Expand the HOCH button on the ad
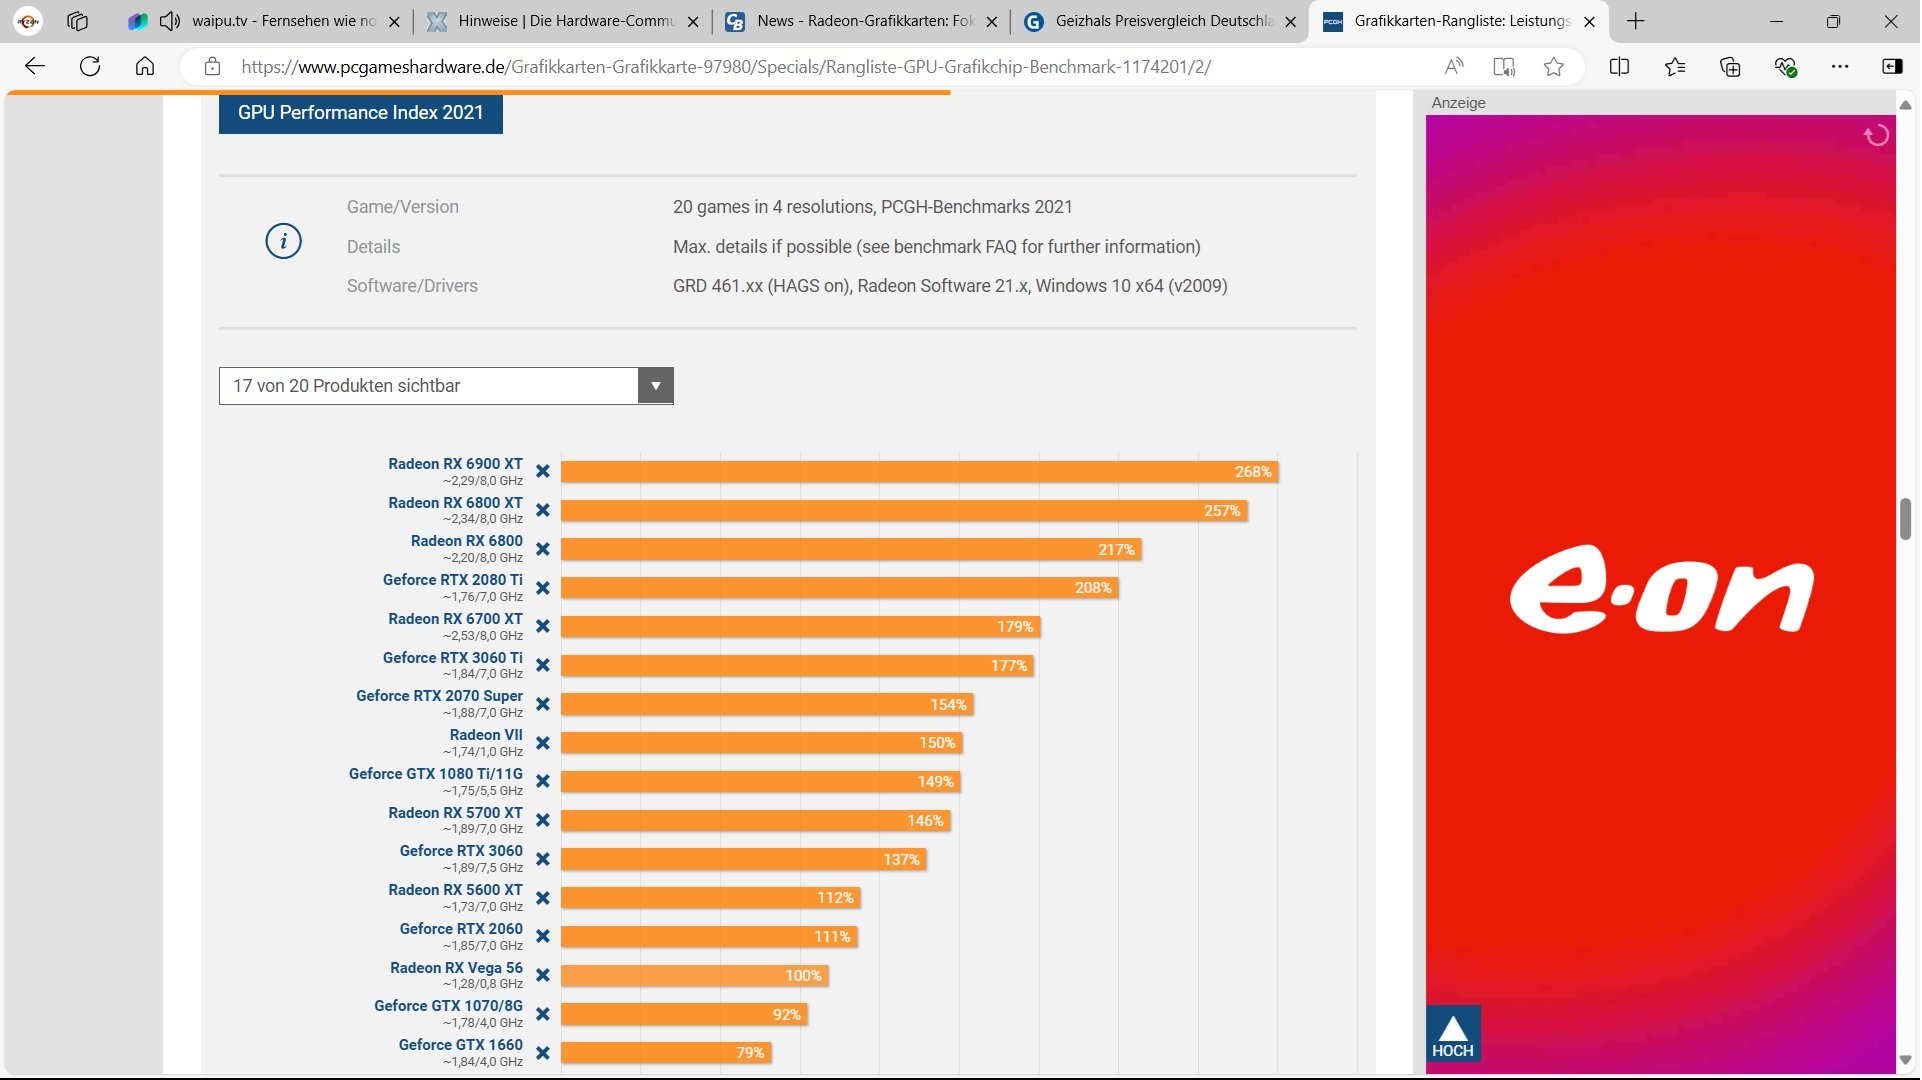Screen dimensions: 1922x1080 [x=1452, y=1034]
